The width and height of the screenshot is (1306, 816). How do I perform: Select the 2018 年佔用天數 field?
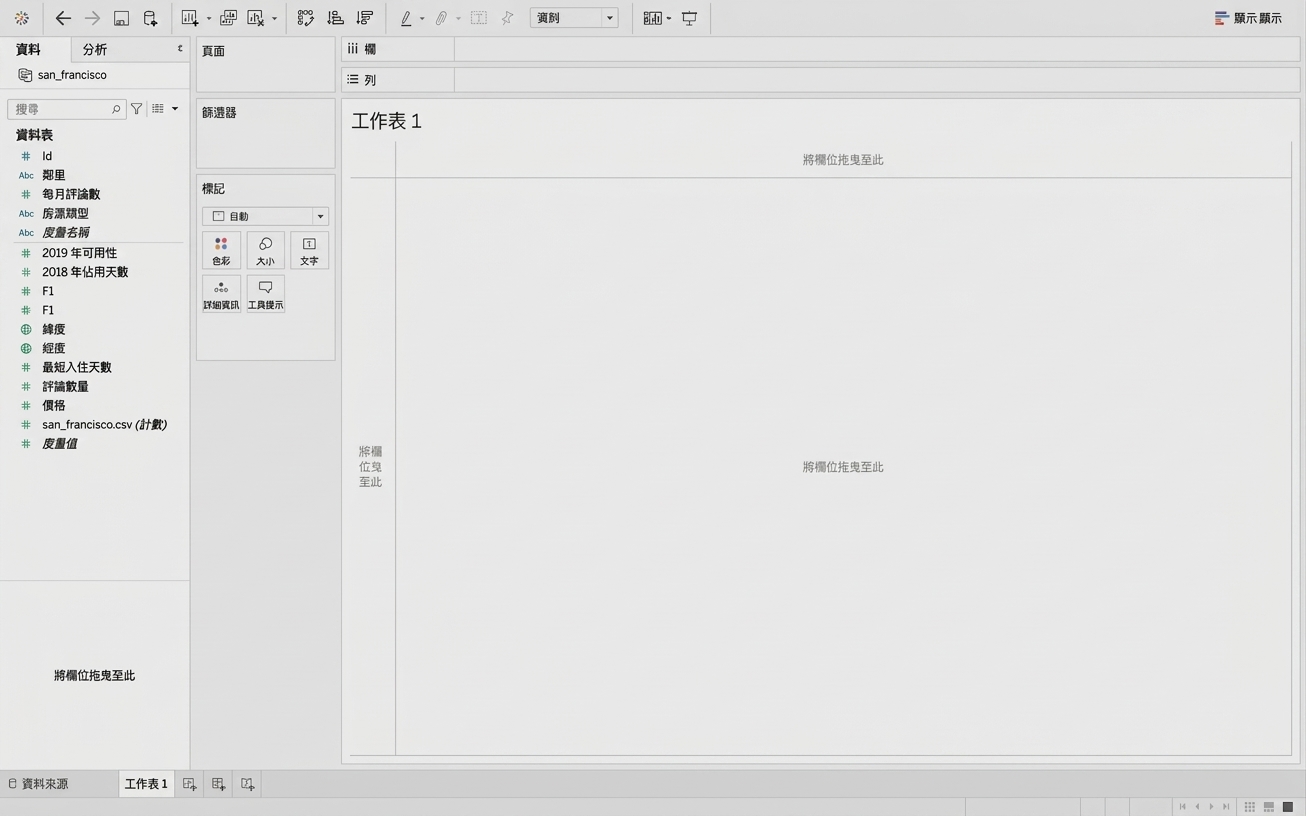(85, 272)
